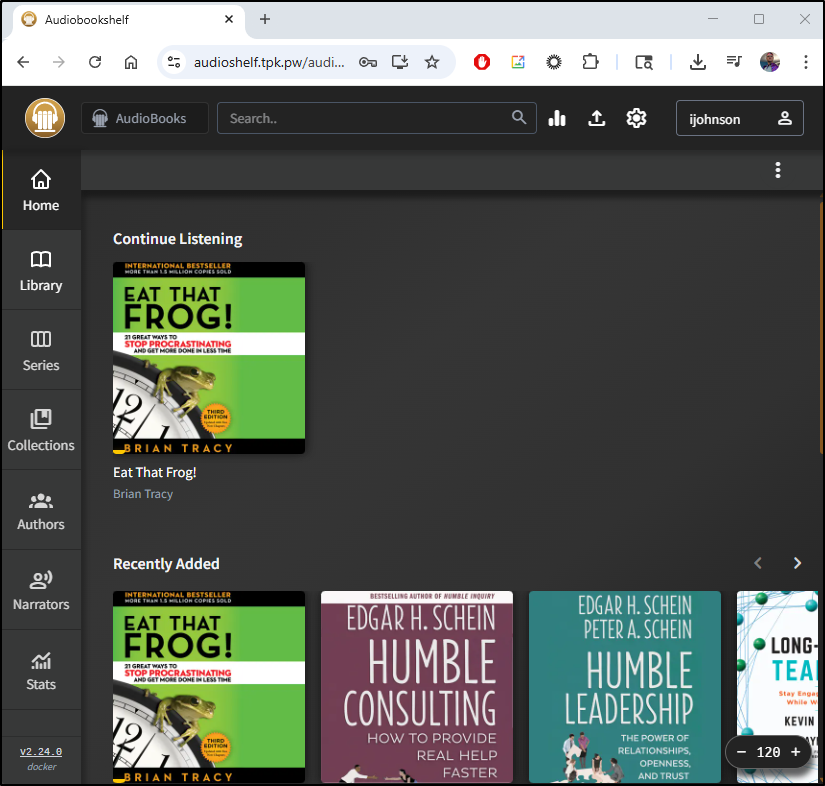This screenshot has height=786, width=825.
Task: Open the AudioBooks library selector
Action: point(145,118)
